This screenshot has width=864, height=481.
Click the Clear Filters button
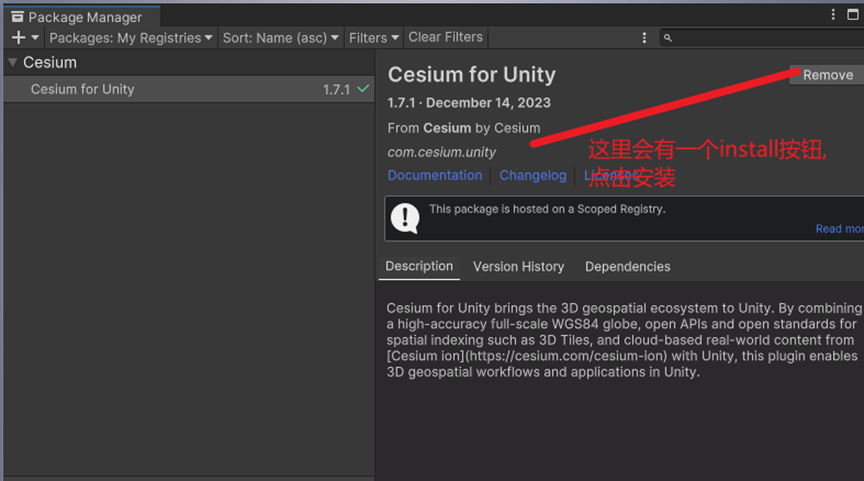pyautogui.click(x=445, y=37)
